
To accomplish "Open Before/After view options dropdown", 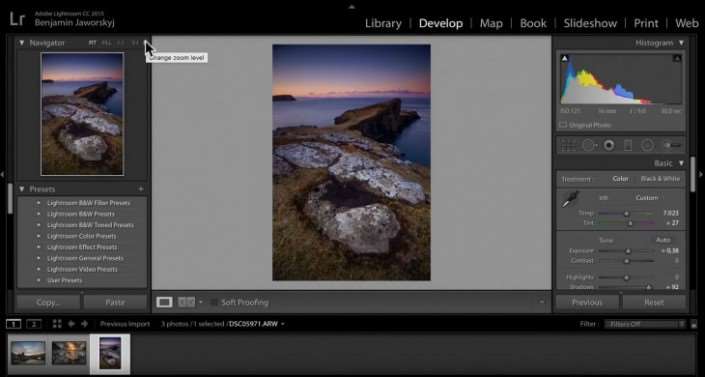I will point(201,302).
